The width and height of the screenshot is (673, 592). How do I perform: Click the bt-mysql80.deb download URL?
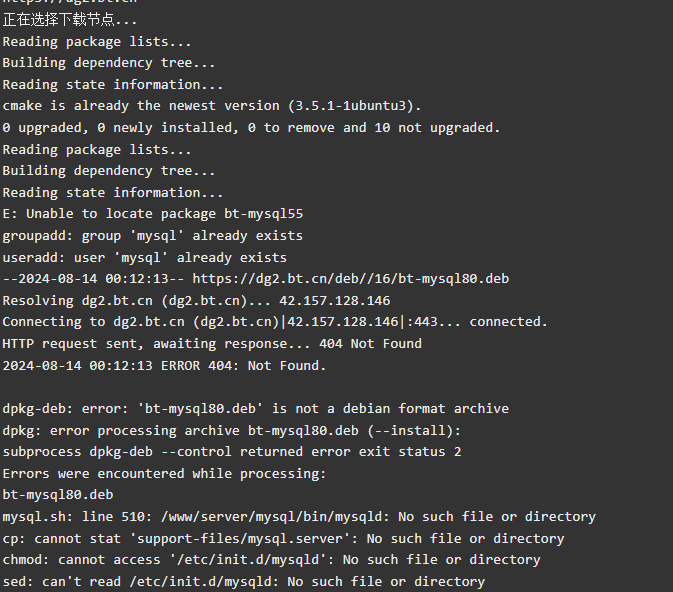click(350, 279)
